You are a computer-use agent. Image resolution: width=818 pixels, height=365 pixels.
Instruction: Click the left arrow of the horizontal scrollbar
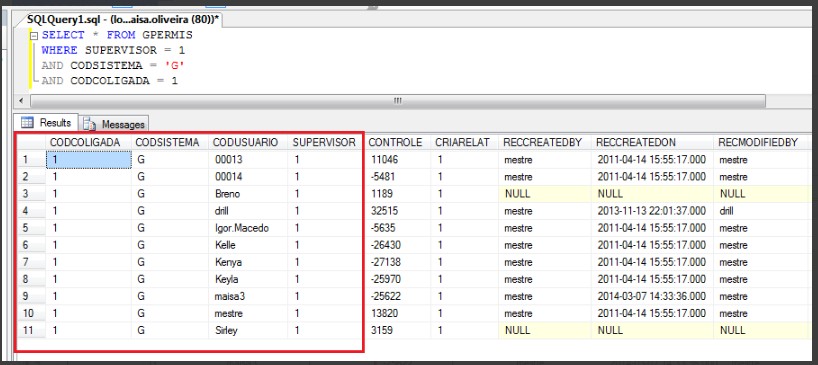pos(21,101)
